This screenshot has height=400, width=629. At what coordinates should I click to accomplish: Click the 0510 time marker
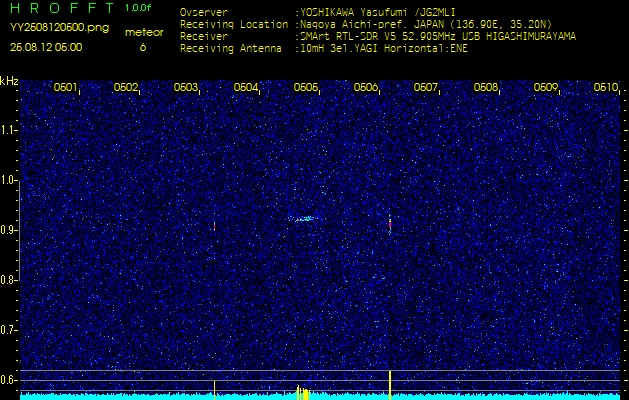coord(606,87)
